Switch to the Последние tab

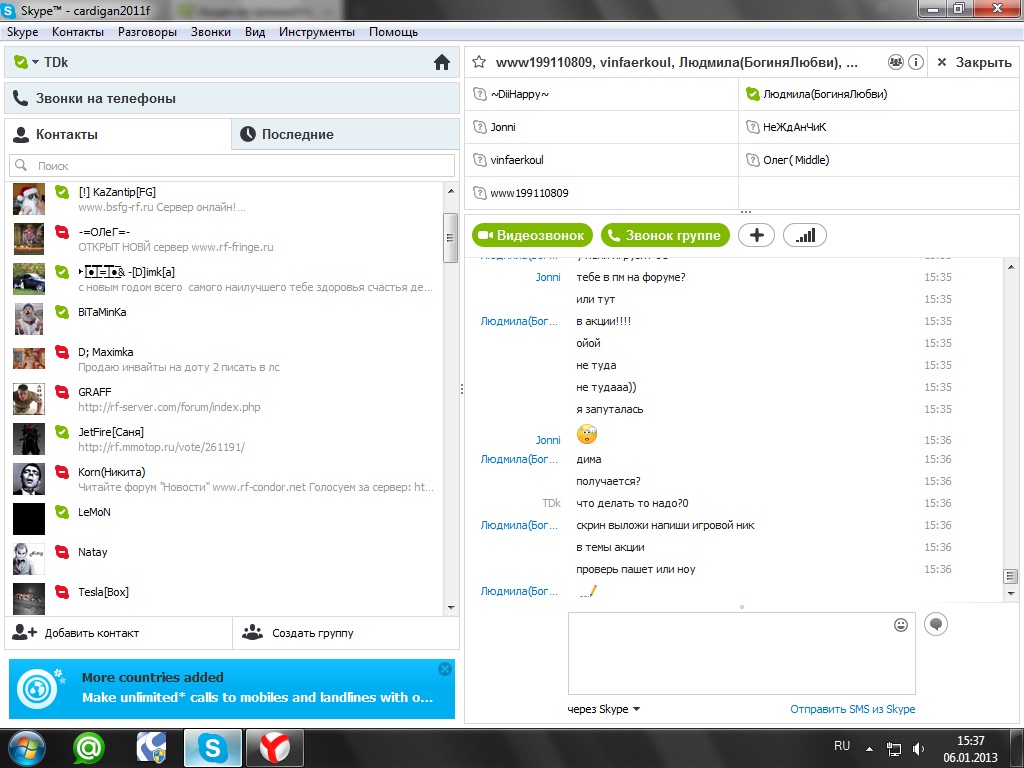coord(345,135)
